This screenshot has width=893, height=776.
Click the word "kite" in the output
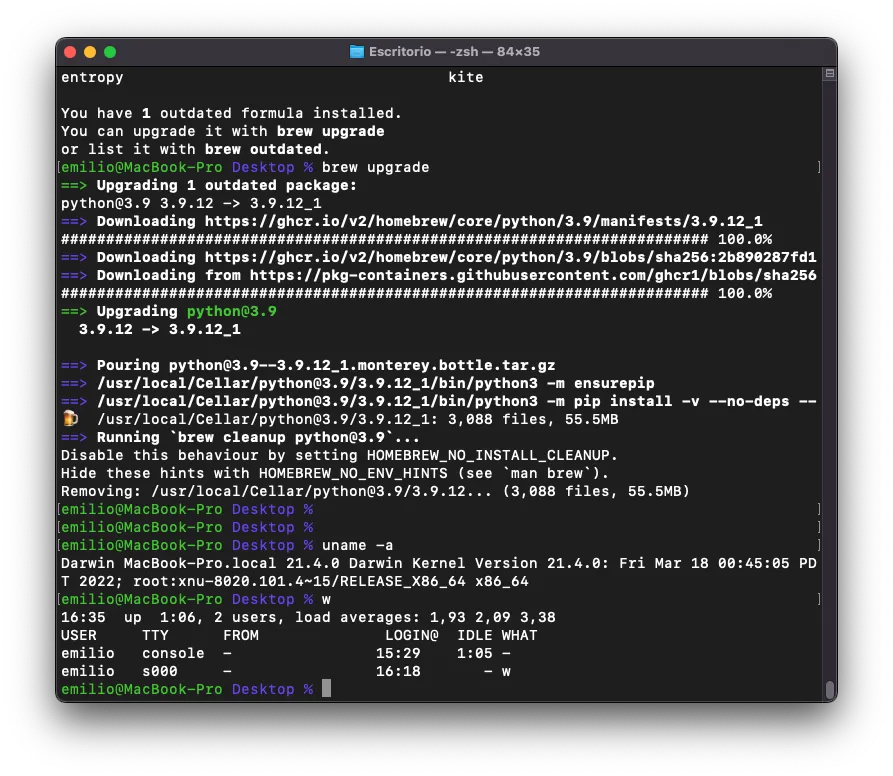pyautogui.click(x=465, y=77)
